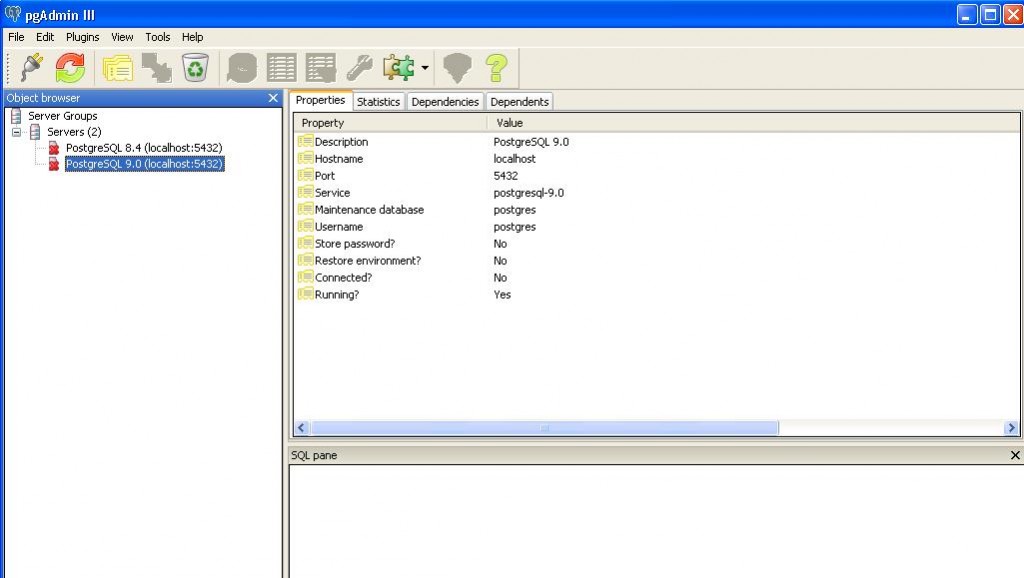
Task: Open the Tools menu
Action: 158,37
